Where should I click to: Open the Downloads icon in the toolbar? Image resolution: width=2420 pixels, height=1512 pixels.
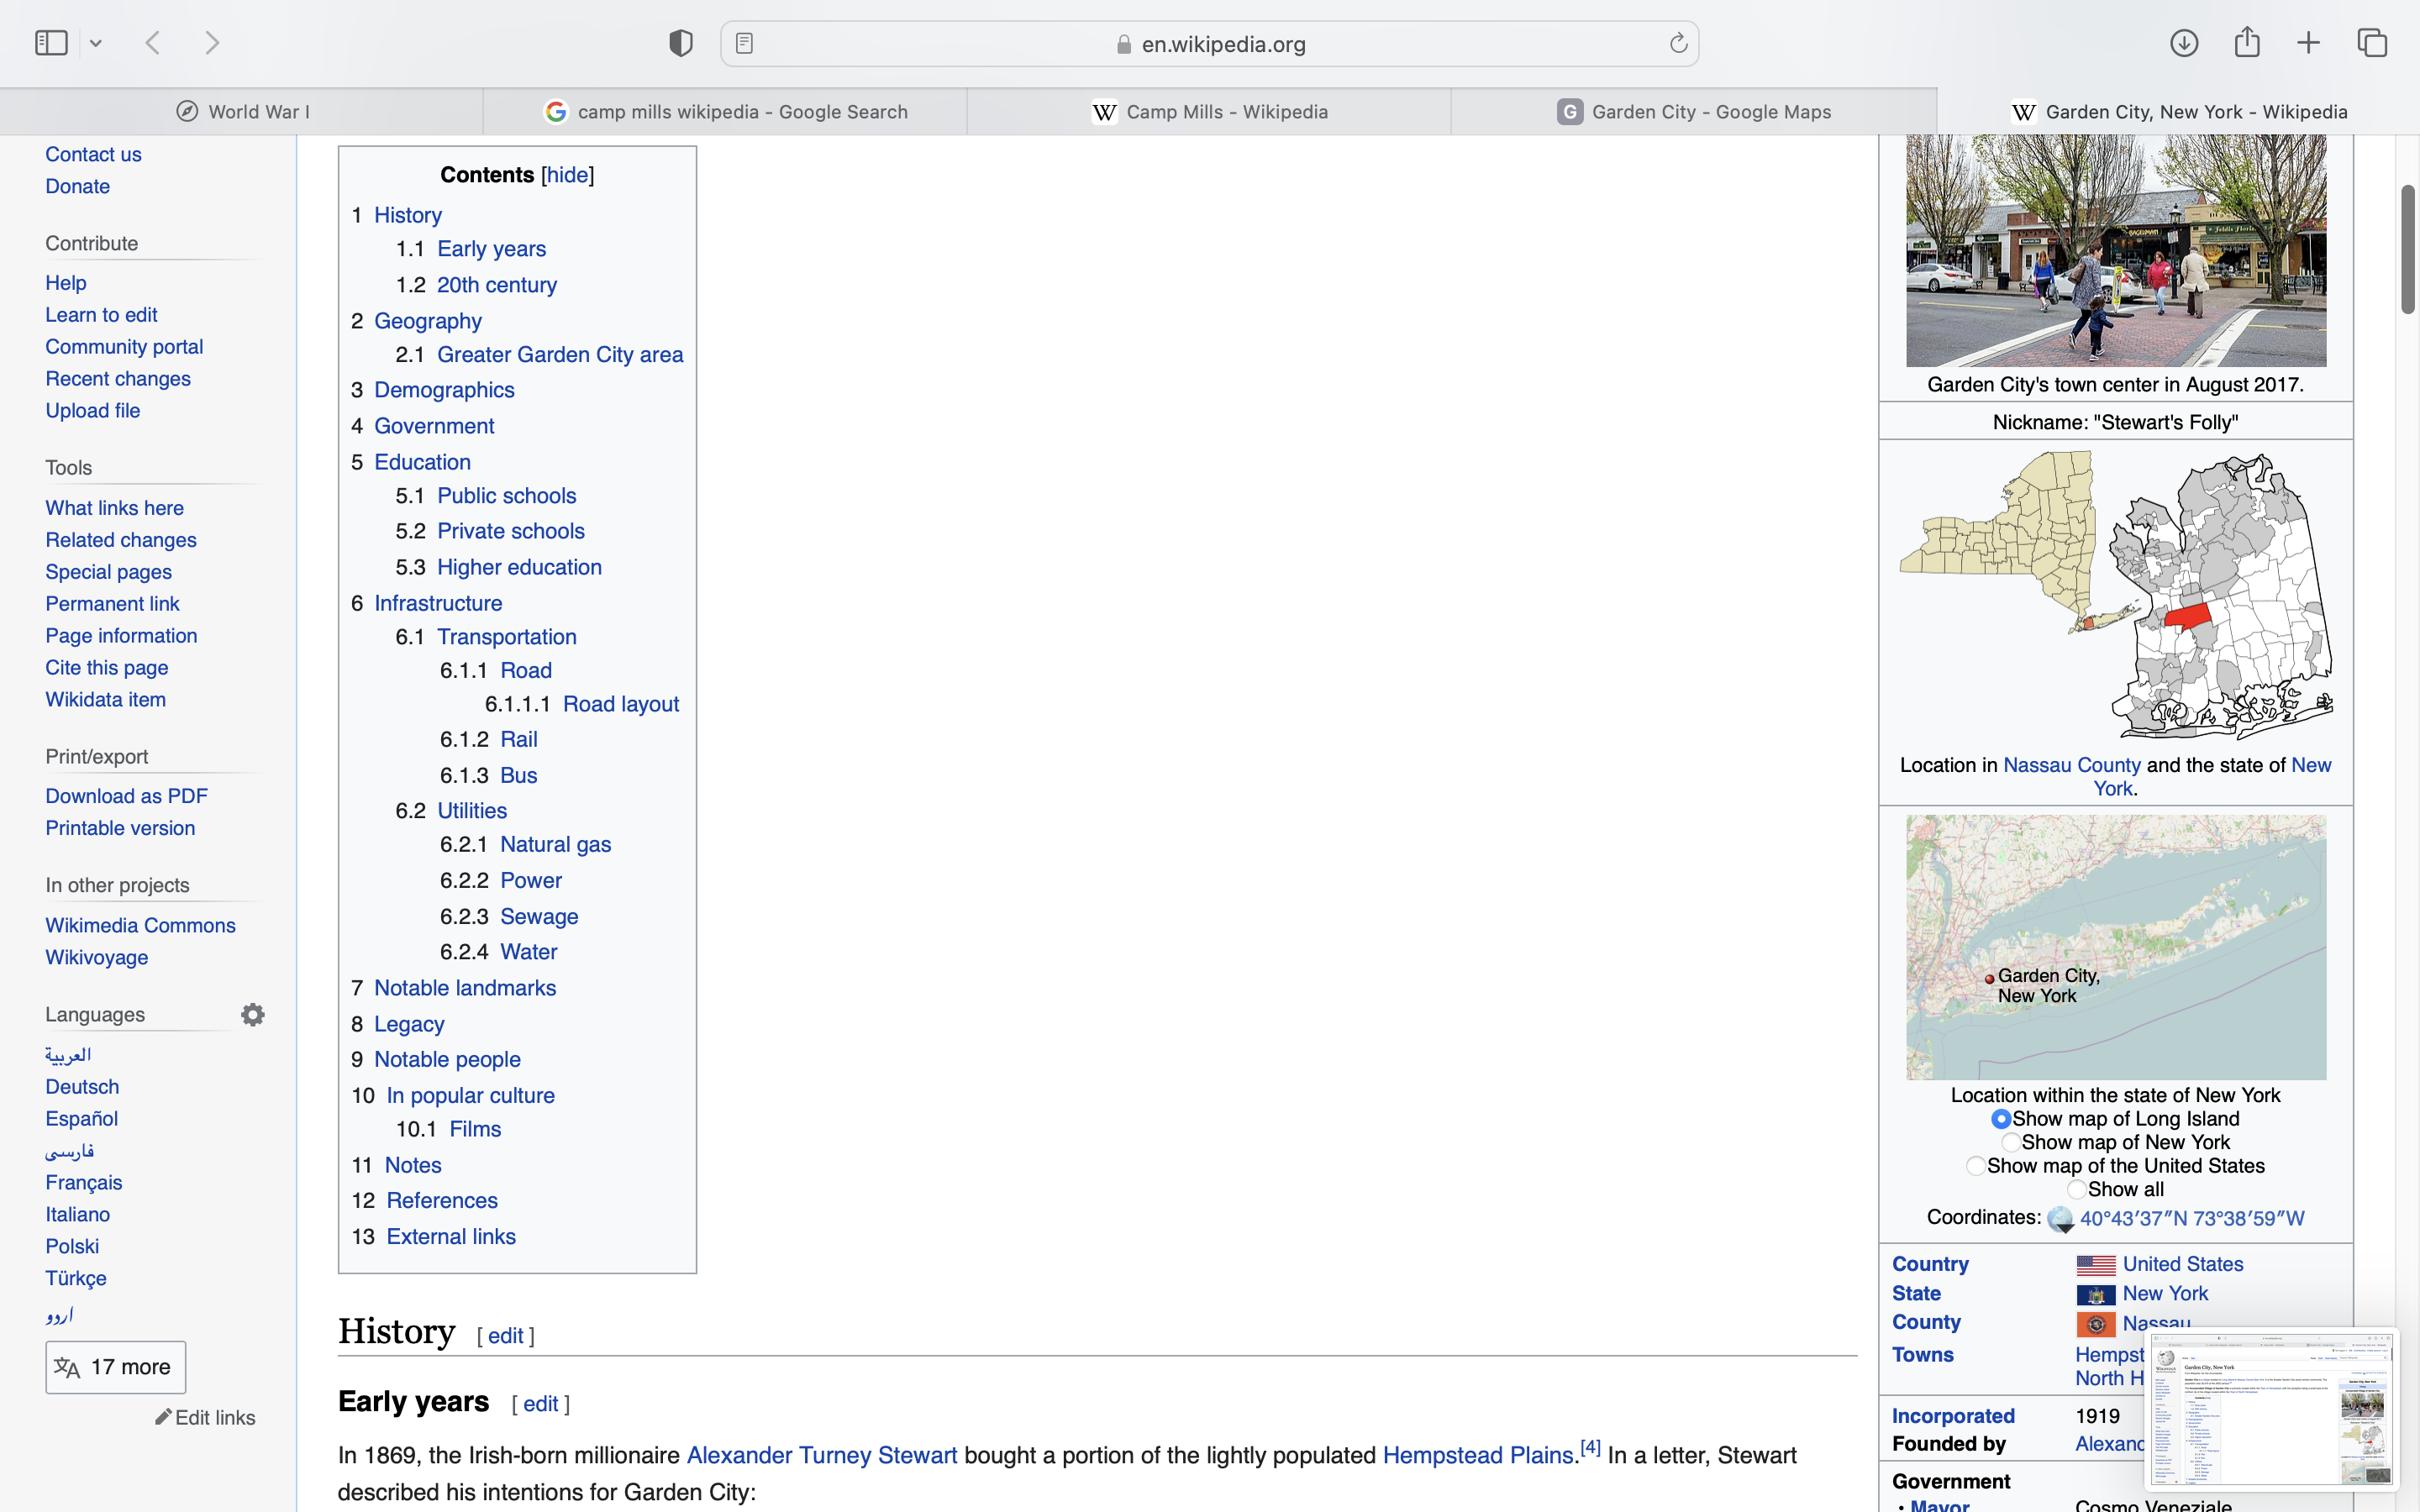tap(2184, 43)
